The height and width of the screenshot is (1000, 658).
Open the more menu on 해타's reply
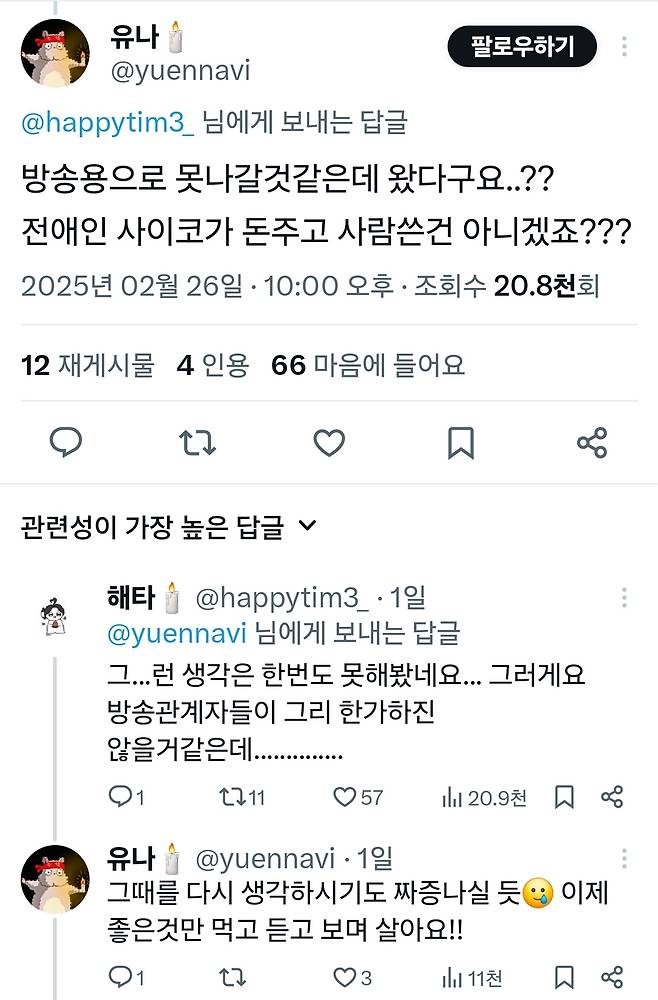624,598
